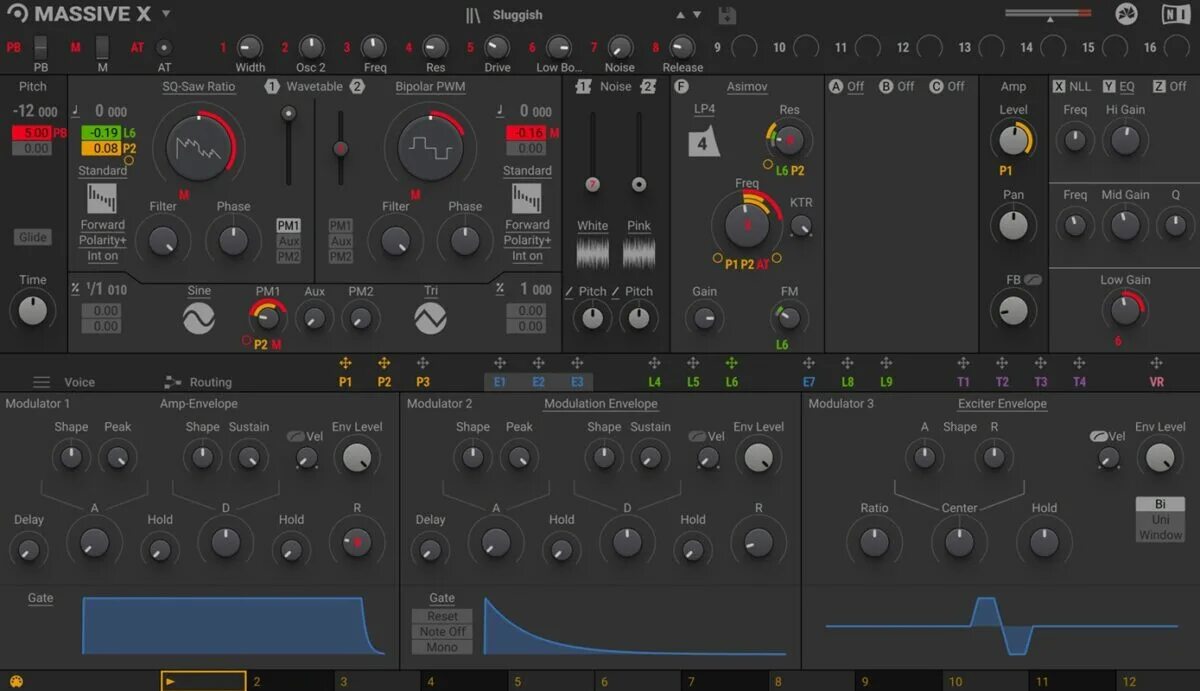Open oscillator 1 Standard mode menu
Viewport: 1200px width, 691px height.
[103, 171]
